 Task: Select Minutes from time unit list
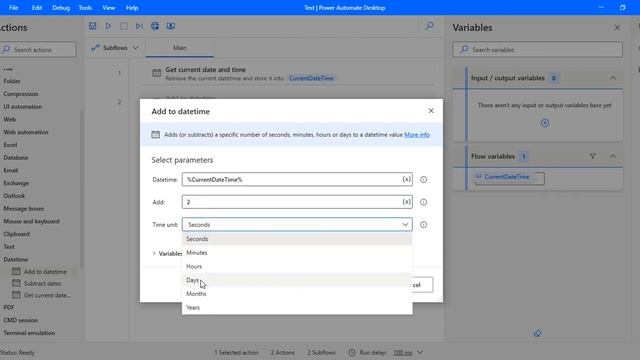(297, 253)
